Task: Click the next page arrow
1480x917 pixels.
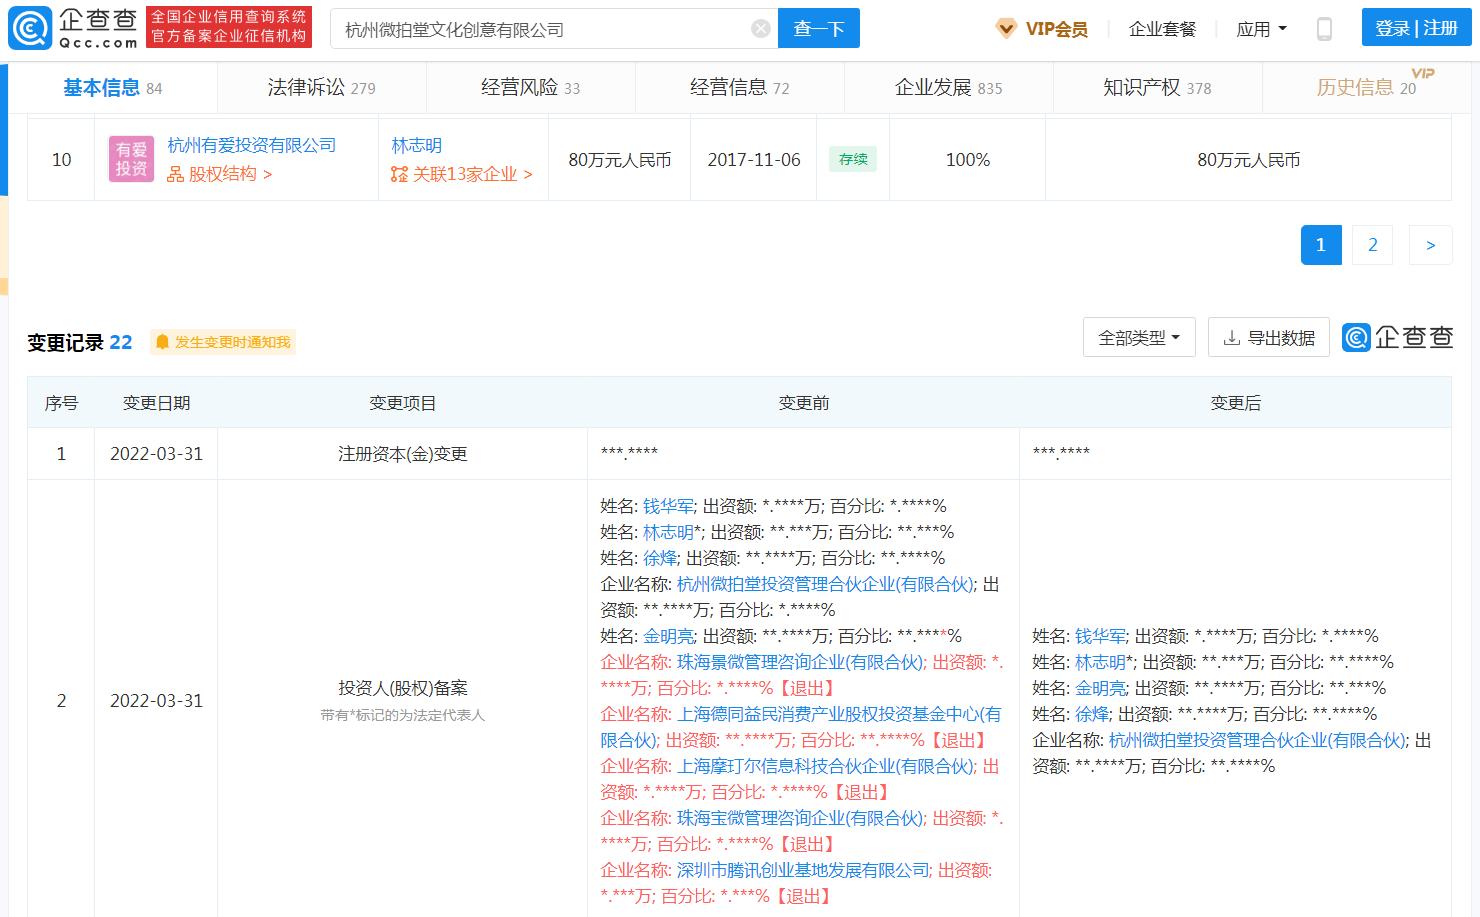Action: 1430,245
